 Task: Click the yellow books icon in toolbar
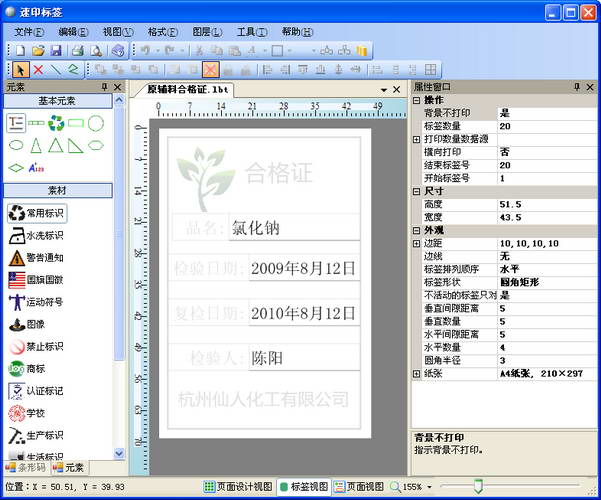tap(362, 50)
